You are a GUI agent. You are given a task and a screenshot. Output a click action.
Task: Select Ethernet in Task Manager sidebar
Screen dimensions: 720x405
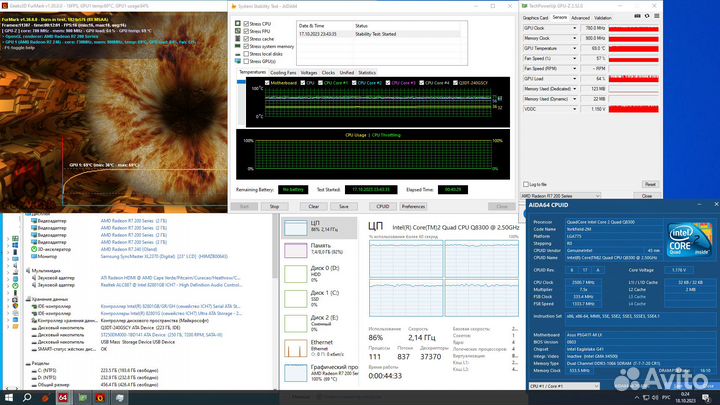tap(320, 348)
